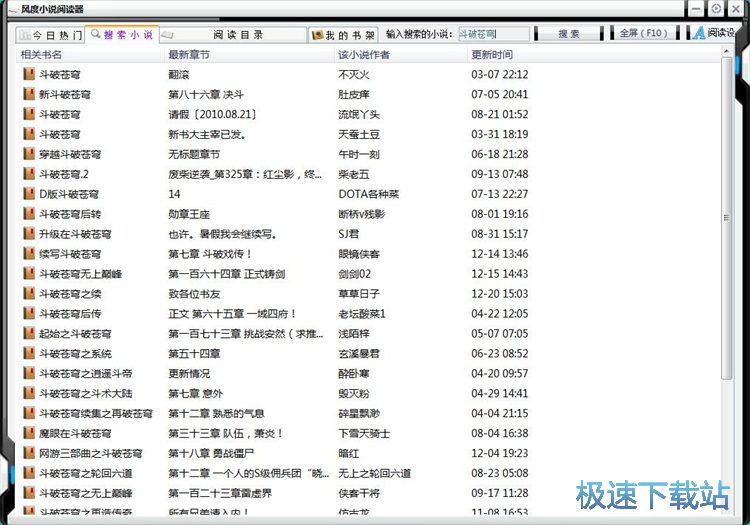Click book icon of 斗破苍穹 by 天蚕土豆
This screenshot has height=525, width=750.
pyautogui.click(x=29, y=134)
